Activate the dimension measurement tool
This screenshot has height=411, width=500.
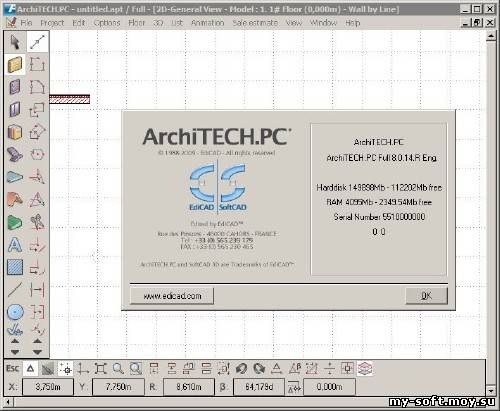[x=37, y=290]
